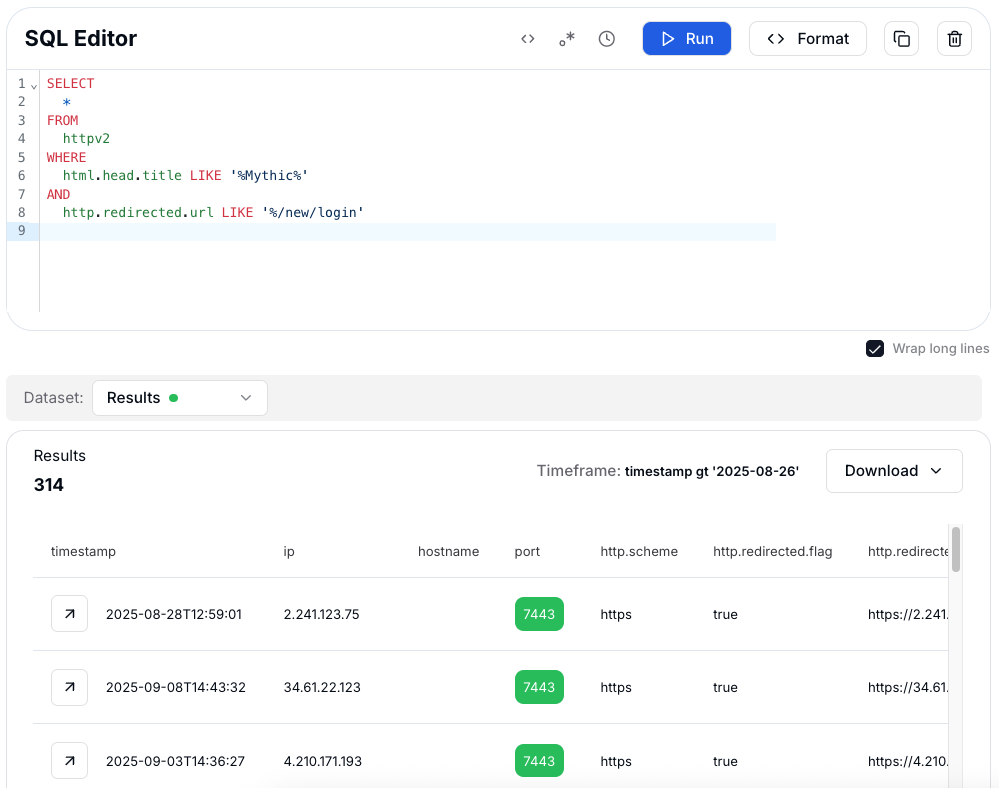999x788 pixels.
Task: Expand the Download menu
Action: pos(894,471)
